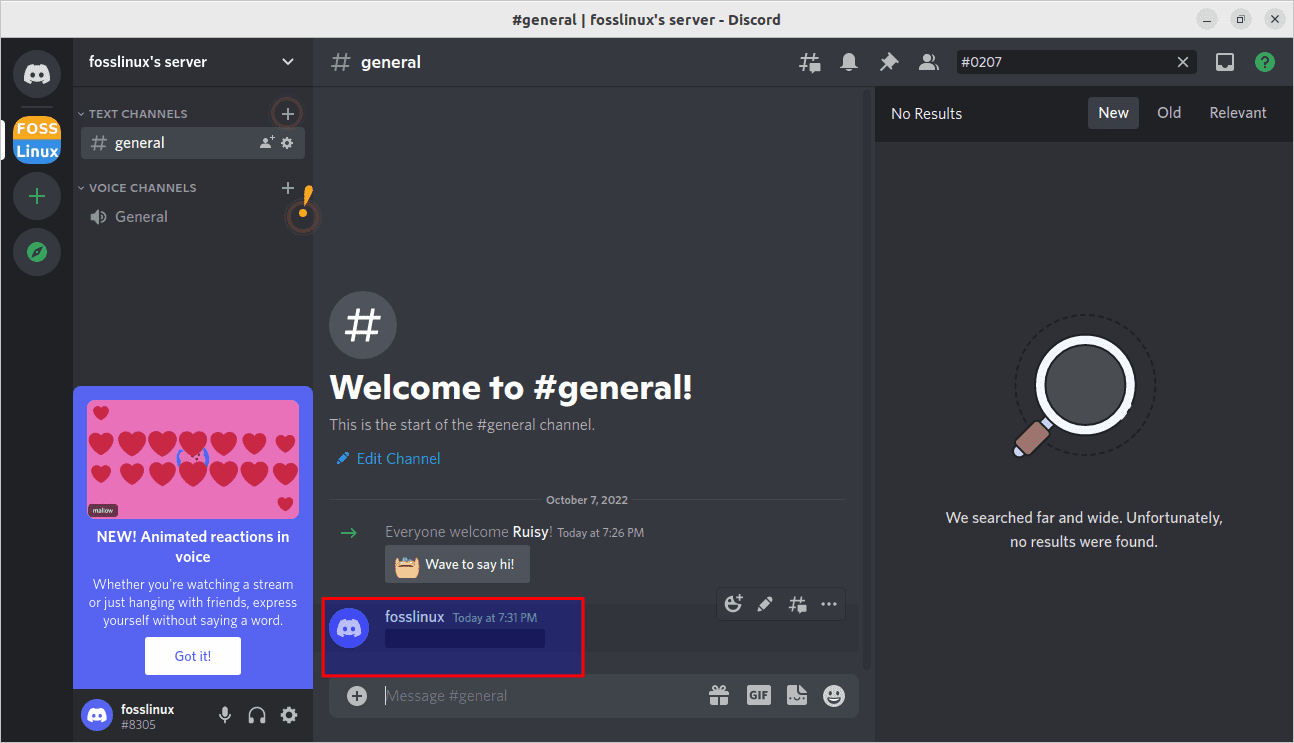Screen dimensions: 1294x743
Task: Edit the message with pencil icon
Action: pyautogui.click(x=765, y=604)
